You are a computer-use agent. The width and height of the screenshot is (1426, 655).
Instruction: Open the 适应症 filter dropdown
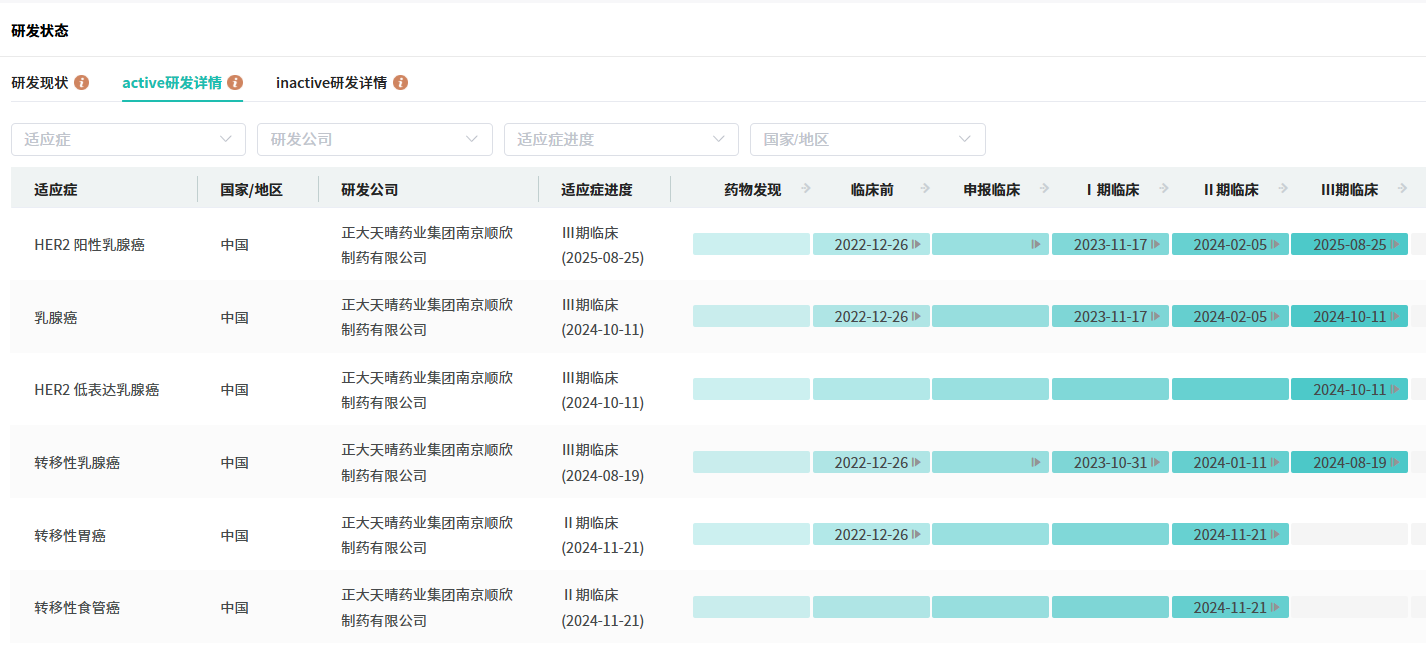point(128,139)
